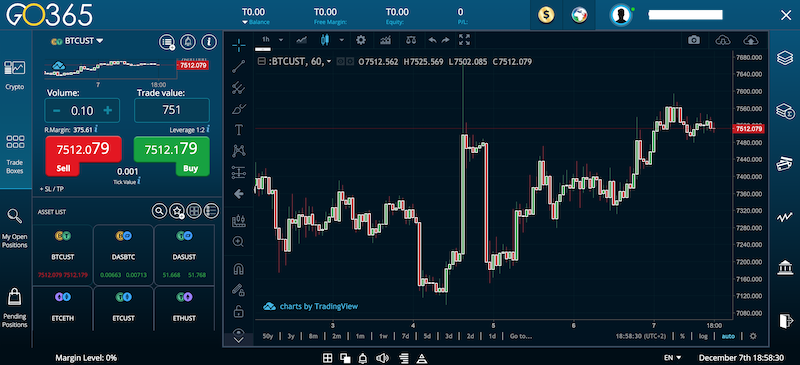Open favorites star in asset list
The image size is (800, 365).
tap(177, 210)
